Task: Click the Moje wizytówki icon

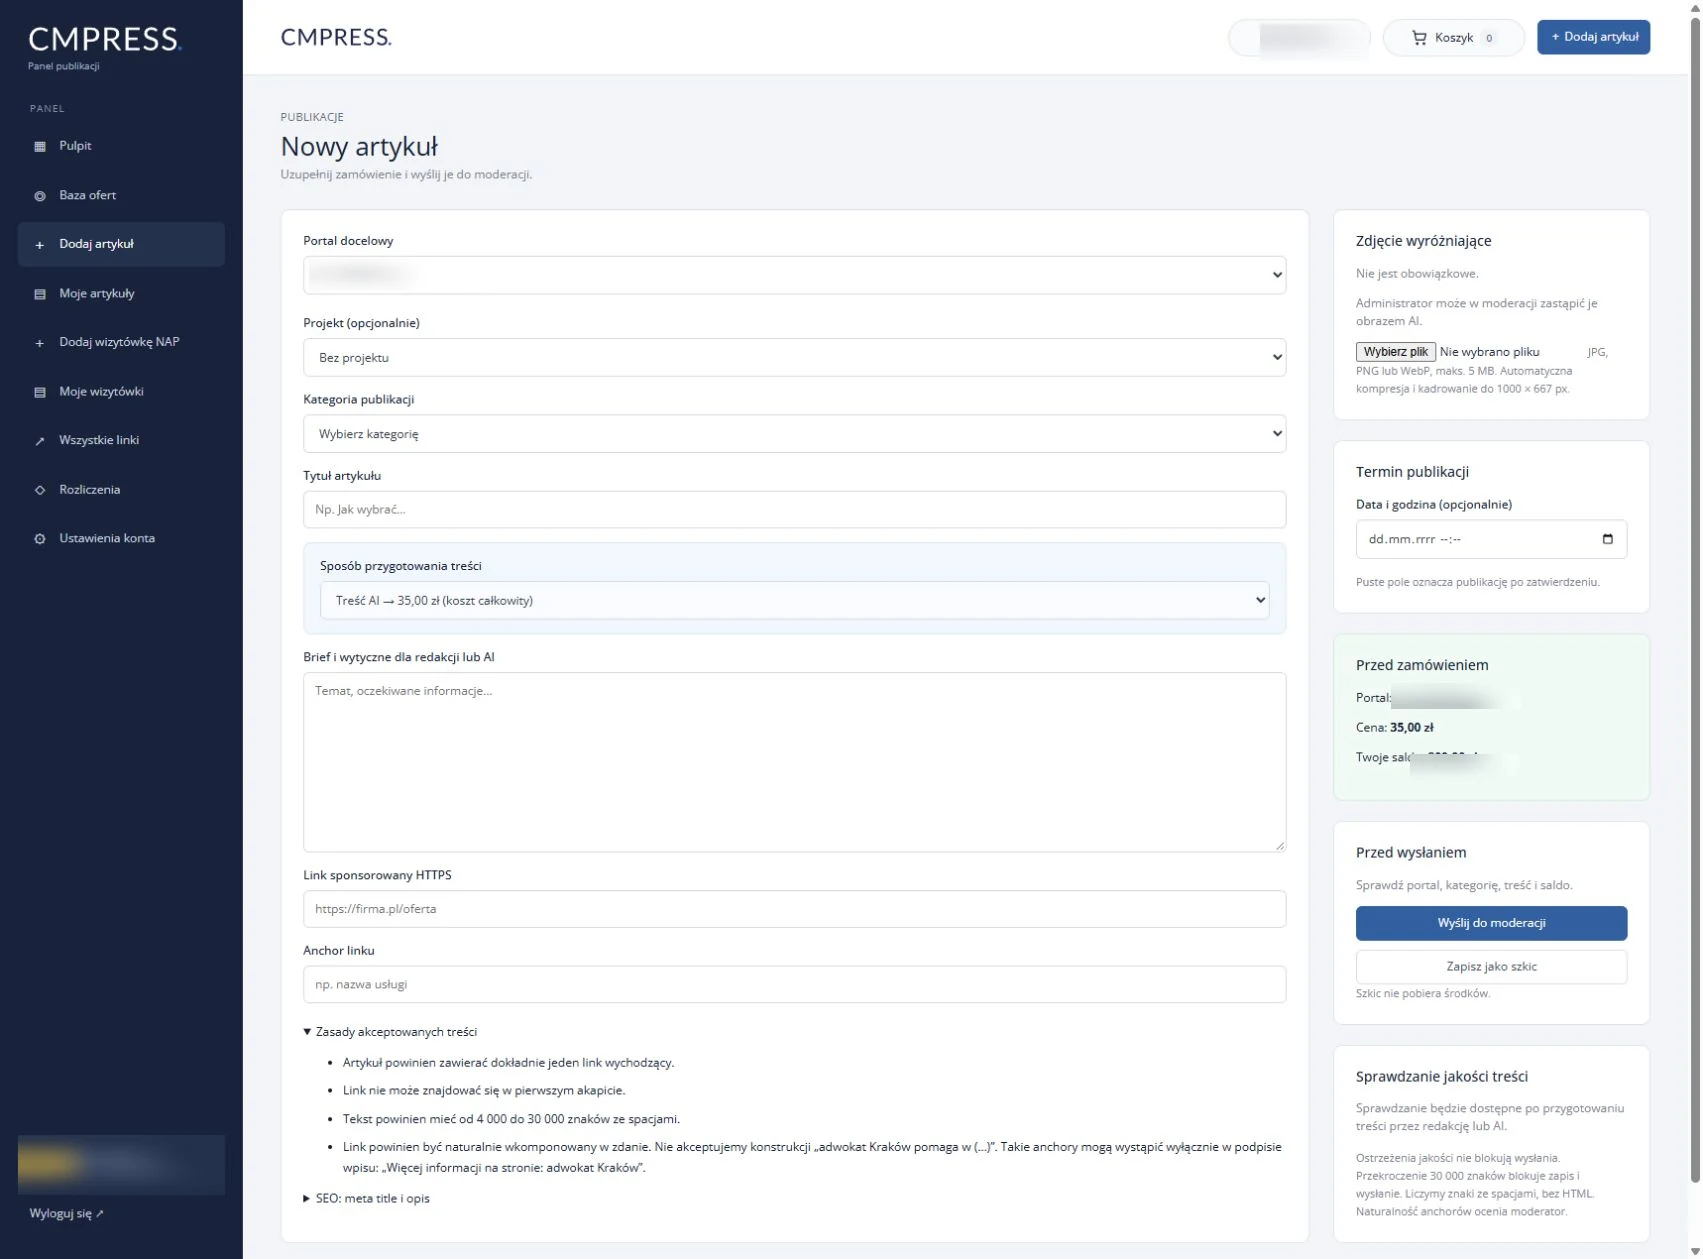Action: [x=40, y=392]
